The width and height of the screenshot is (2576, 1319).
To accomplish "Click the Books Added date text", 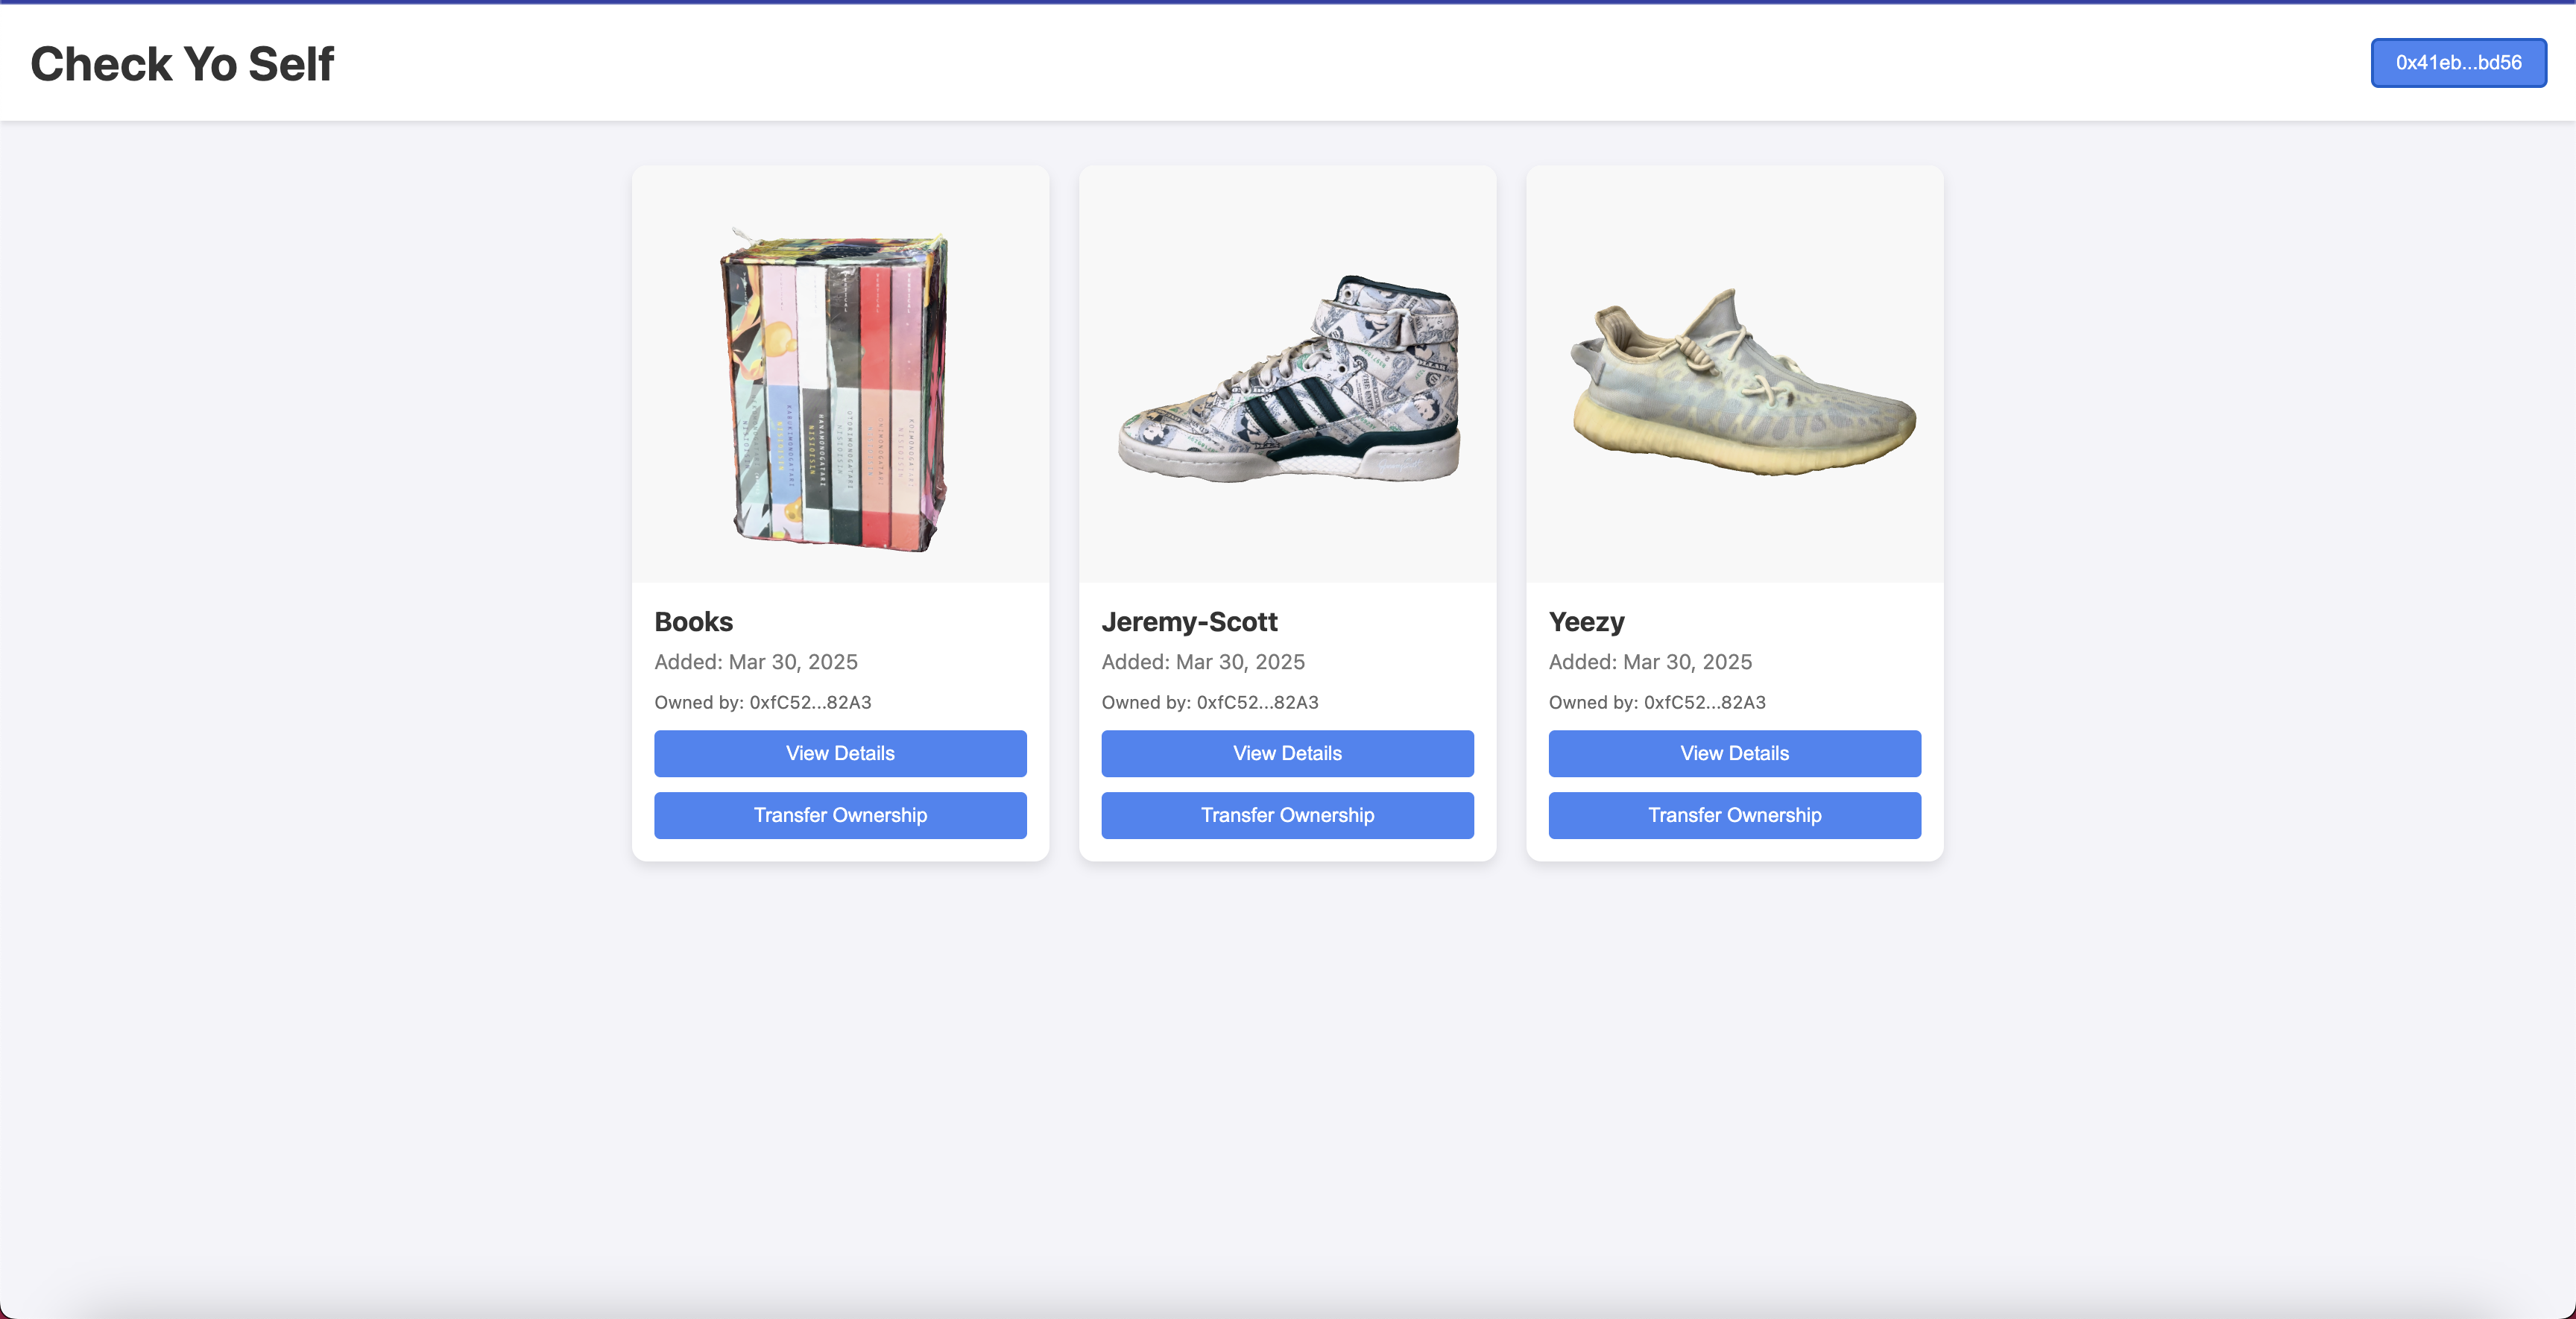I will click(x=755, y=662).
